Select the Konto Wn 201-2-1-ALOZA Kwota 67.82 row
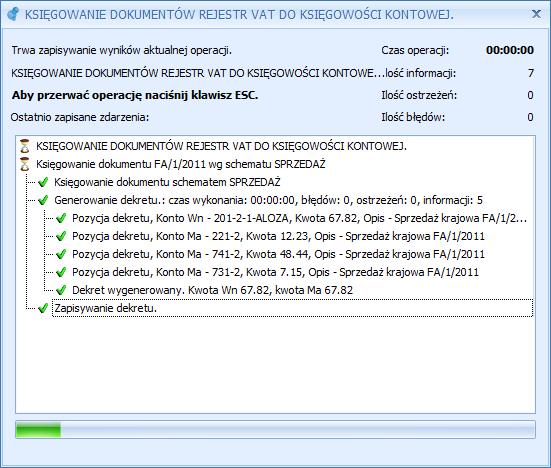Screen dimensions: 551x468 pos(299,218)
